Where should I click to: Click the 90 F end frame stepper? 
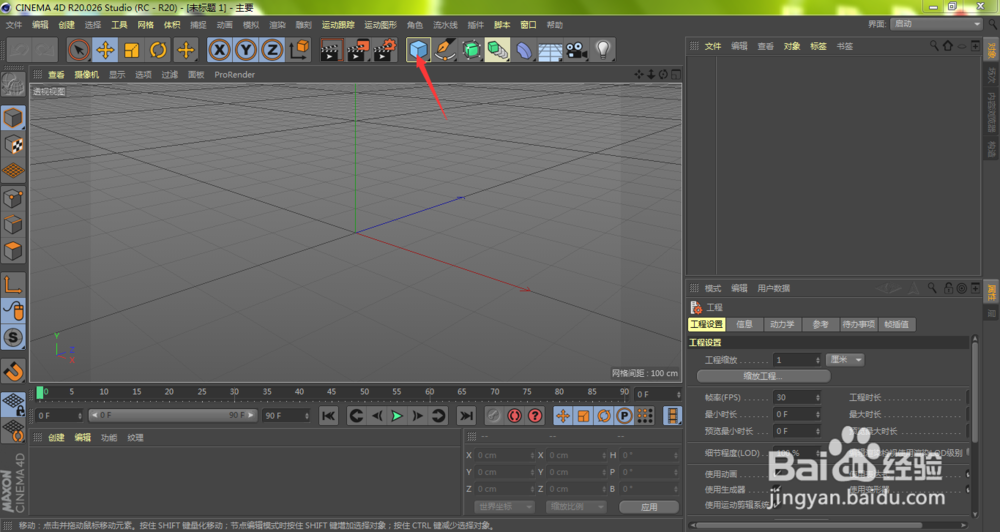click(307, 416)
